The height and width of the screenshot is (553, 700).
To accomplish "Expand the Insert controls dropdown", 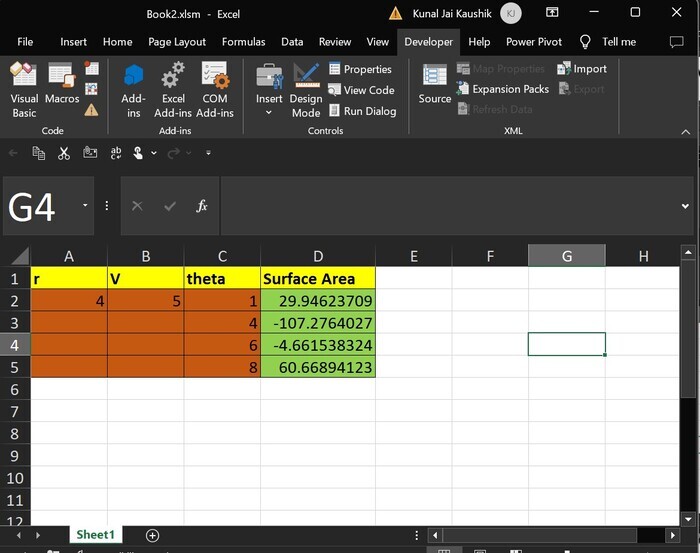I will 268,112.
